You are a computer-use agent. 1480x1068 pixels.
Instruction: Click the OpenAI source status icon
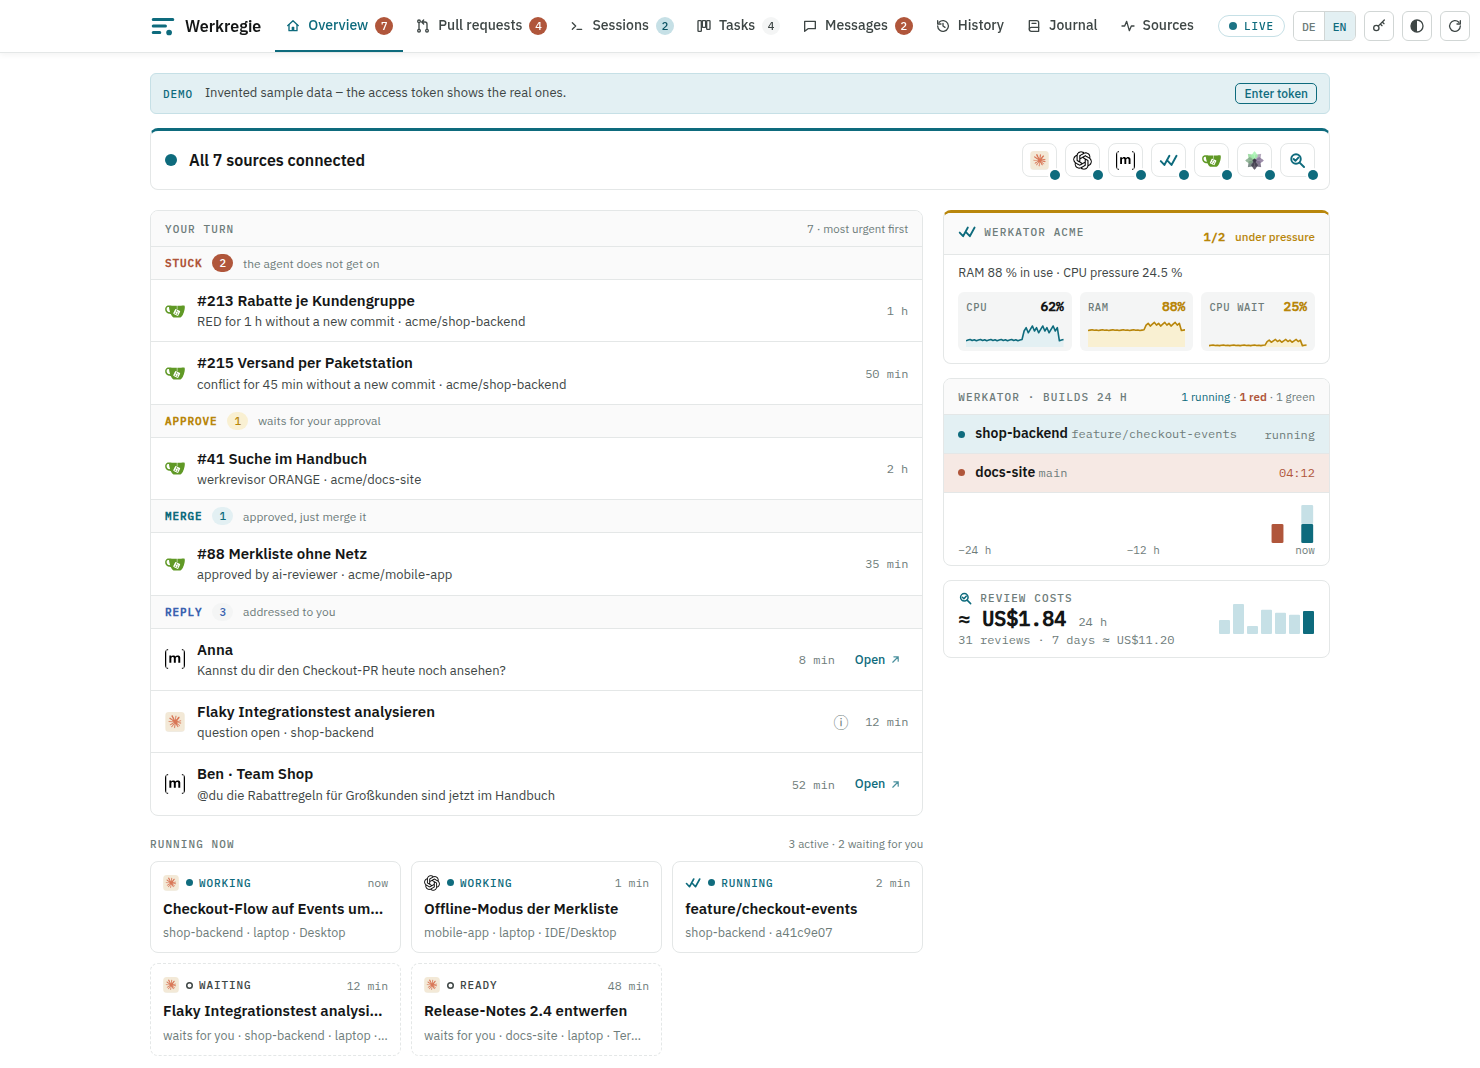(x=1083, y=160)
